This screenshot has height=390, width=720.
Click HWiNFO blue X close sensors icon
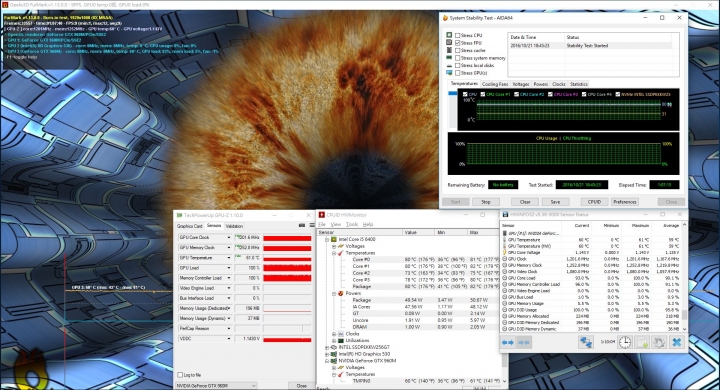click(676, 342)
